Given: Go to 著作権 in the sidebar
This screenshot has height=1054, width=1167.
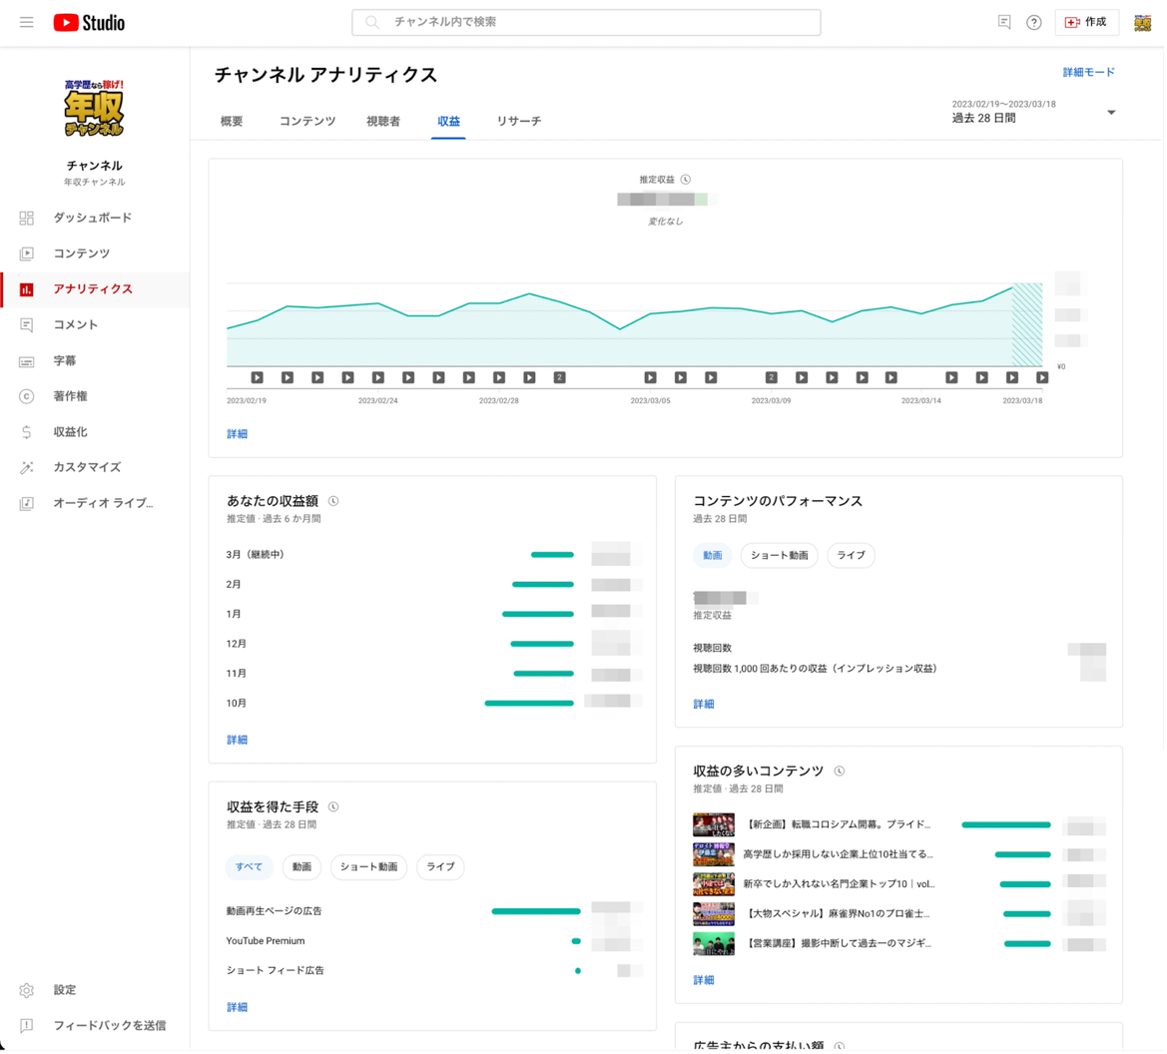Looking at the screenshot, I should tap(70, 396).
